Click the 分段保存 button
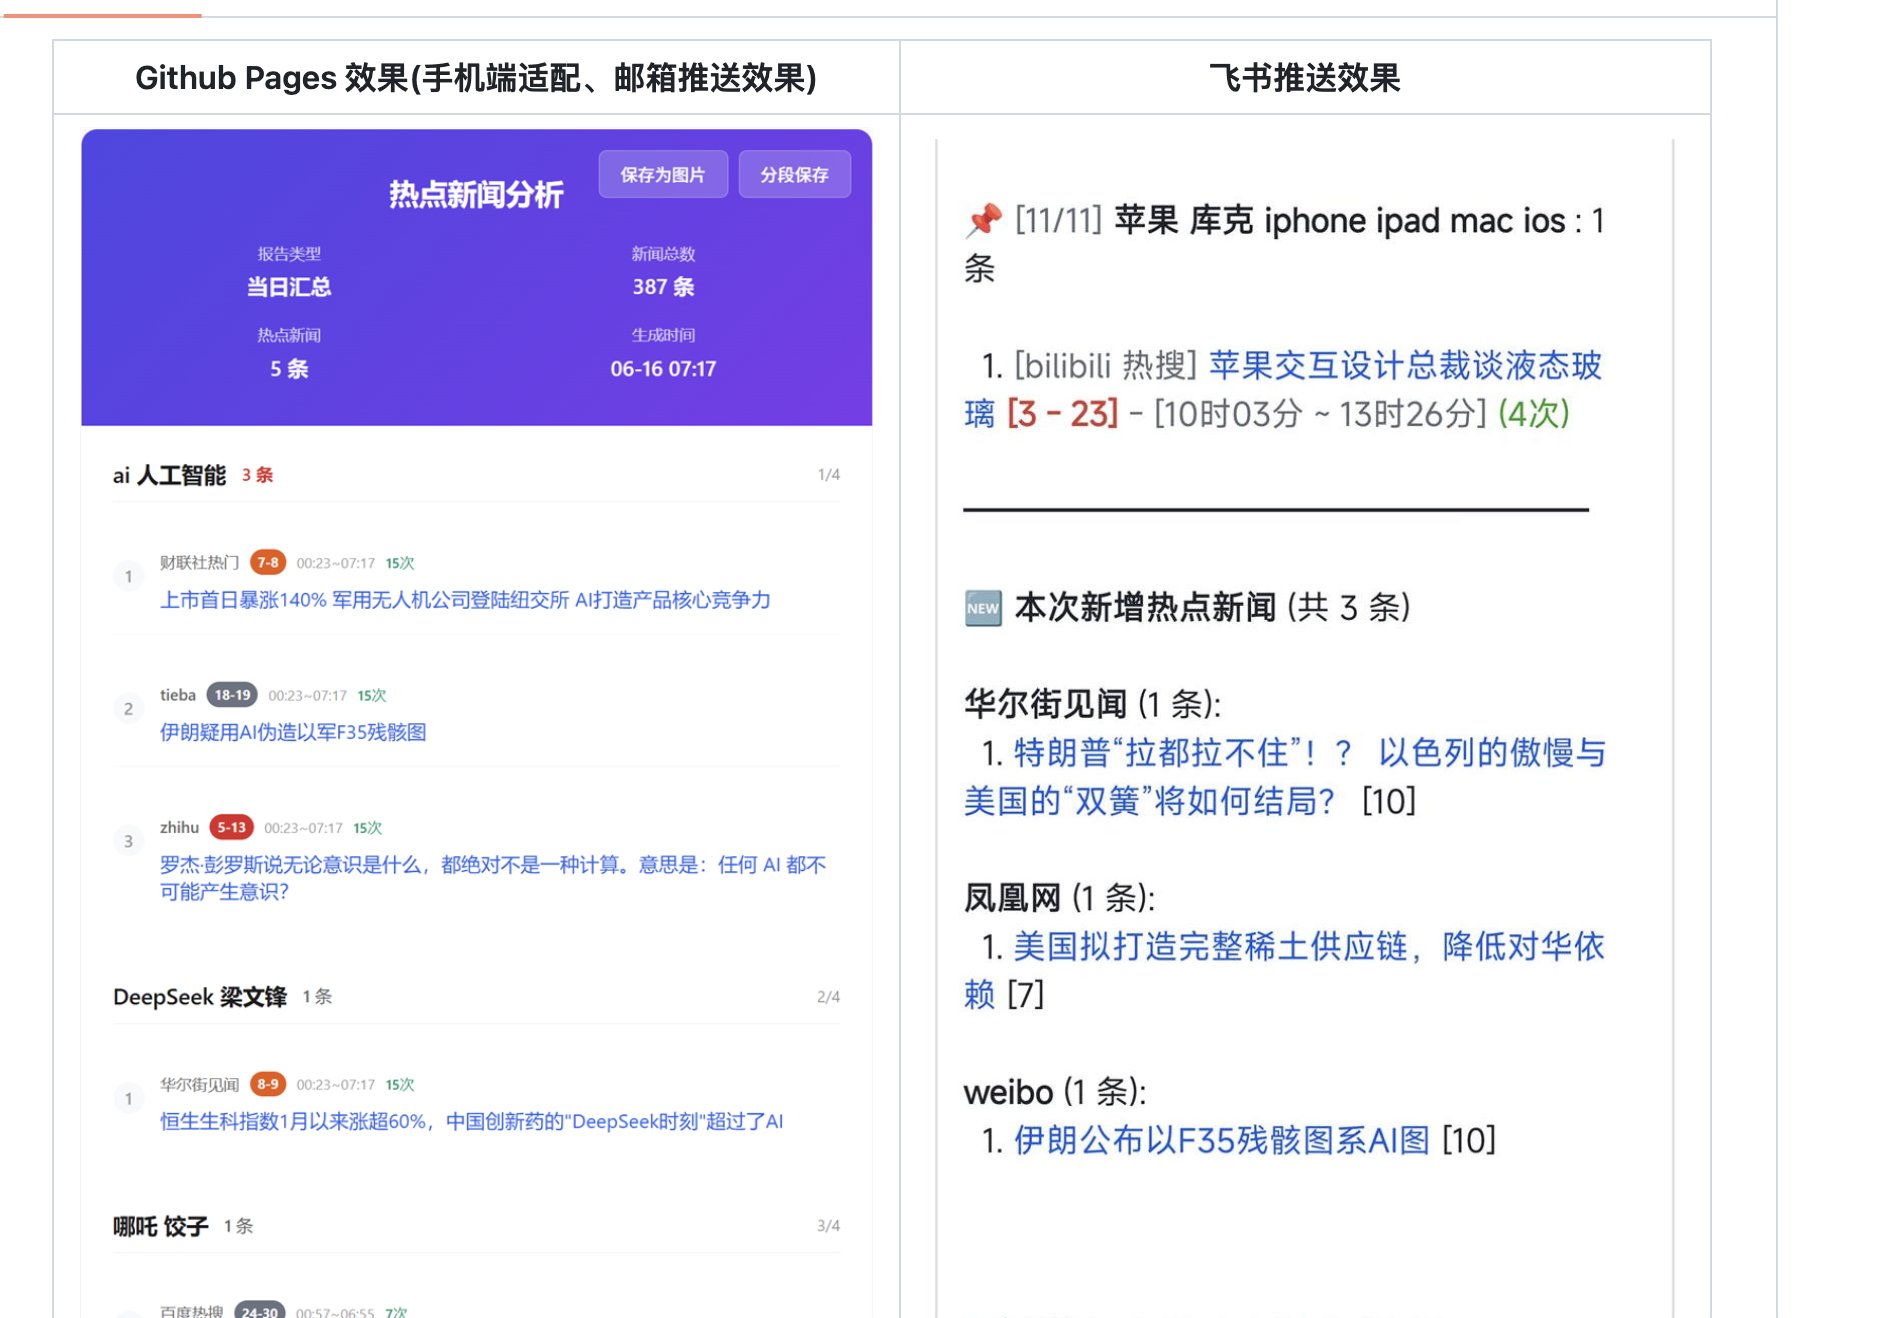 click(x=794, y=175)
